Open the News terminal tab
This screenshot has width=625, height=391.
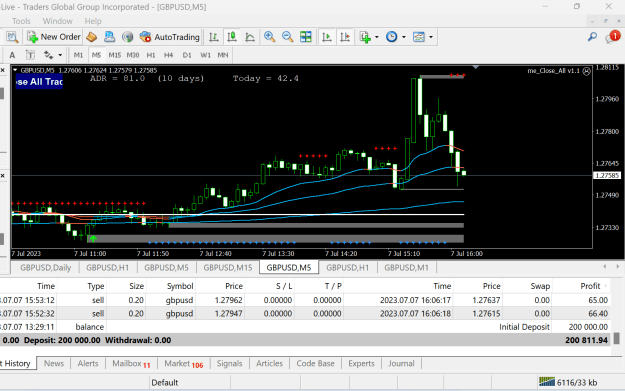[54, 363]
